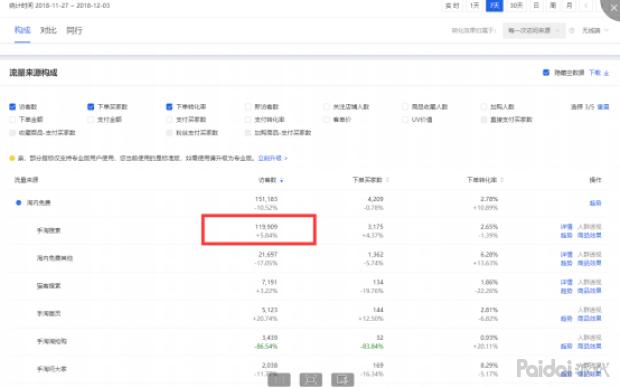
Task: Select the 月 granularity button
Action: click(569, 6)
